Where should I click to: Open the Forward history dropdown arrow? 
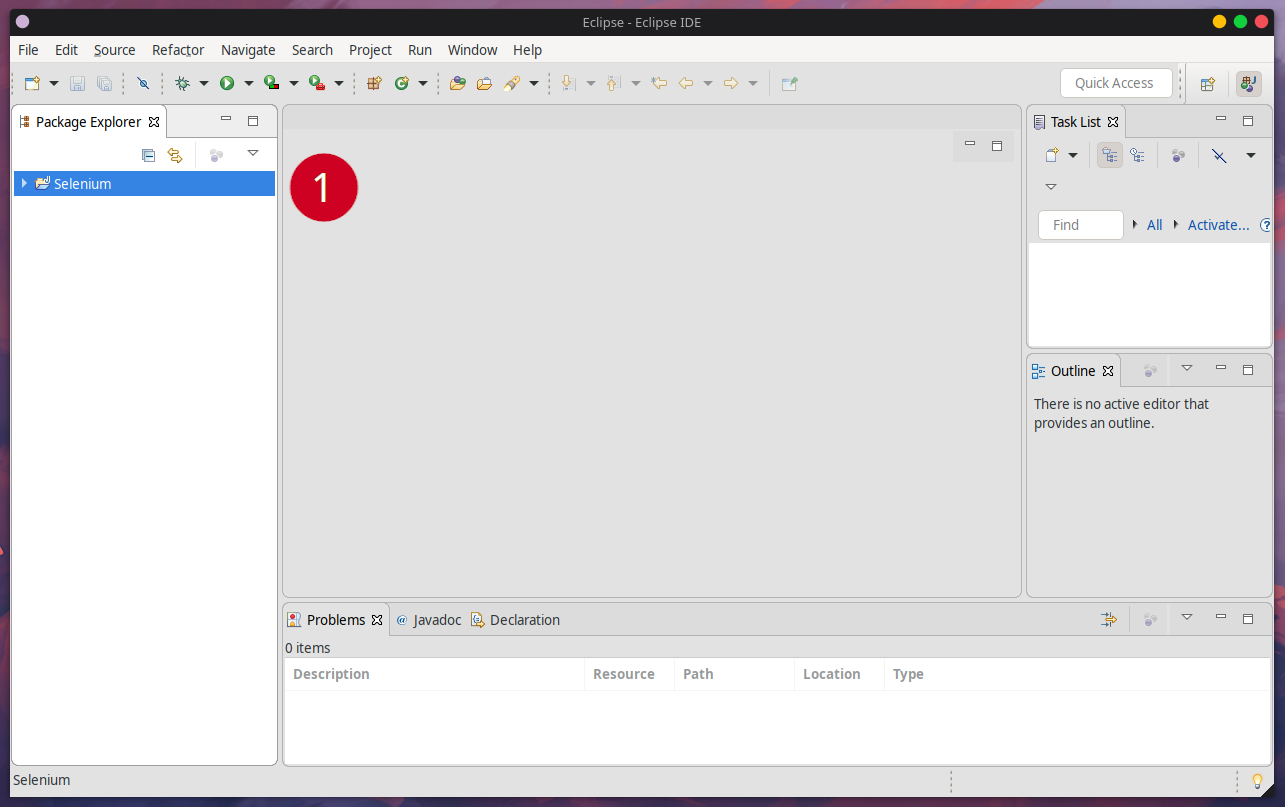point(753,84)
